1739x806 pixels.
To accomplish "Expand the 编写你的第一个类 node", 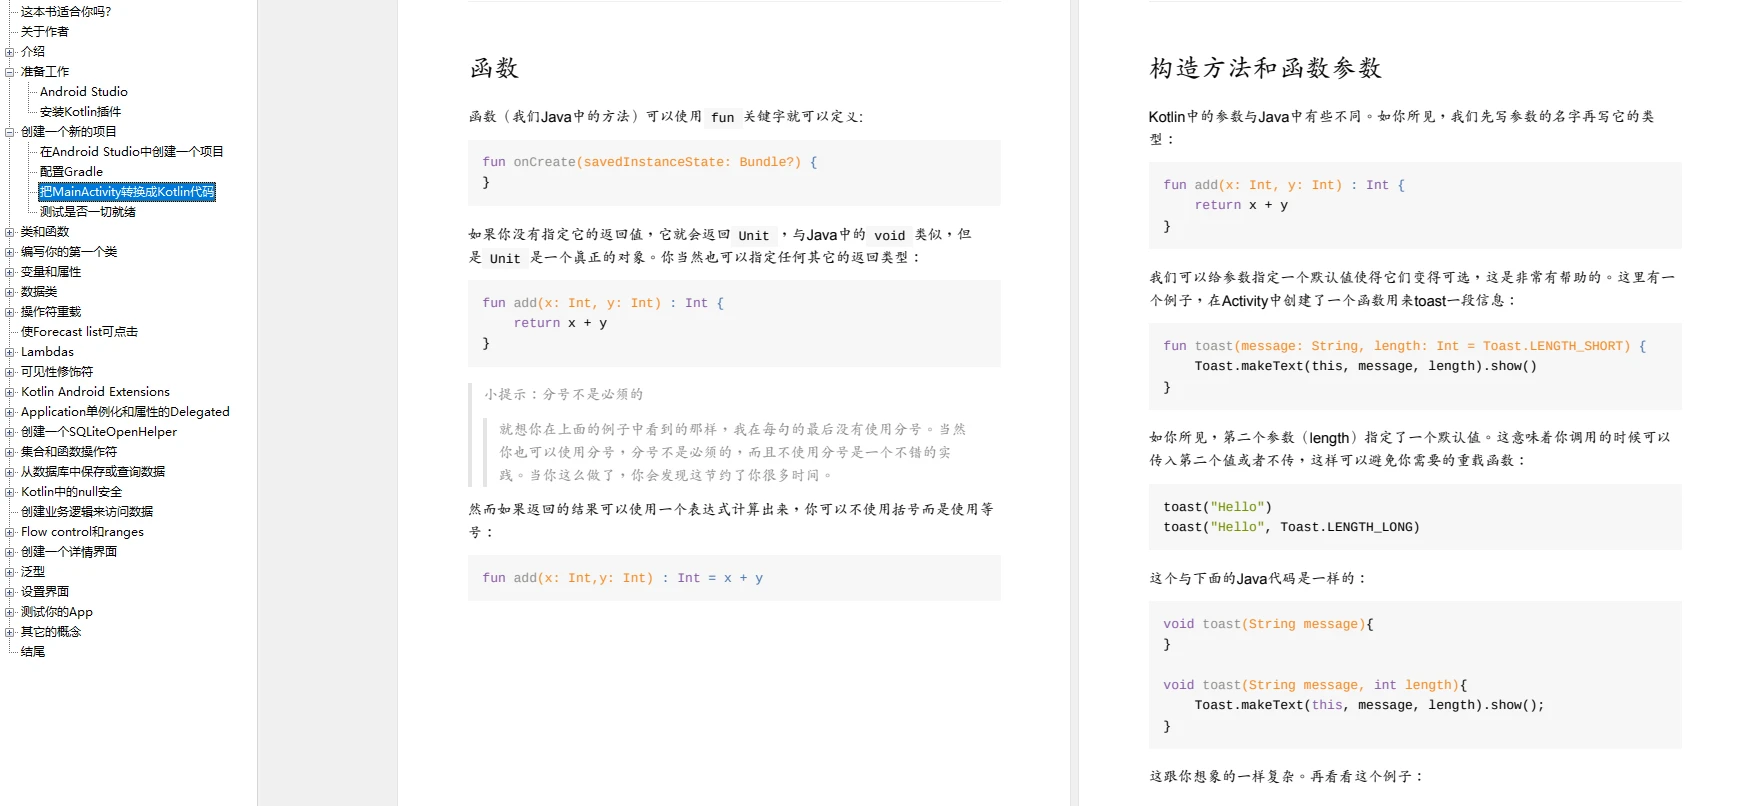I will pyautogui.click(x=10, y=252).
